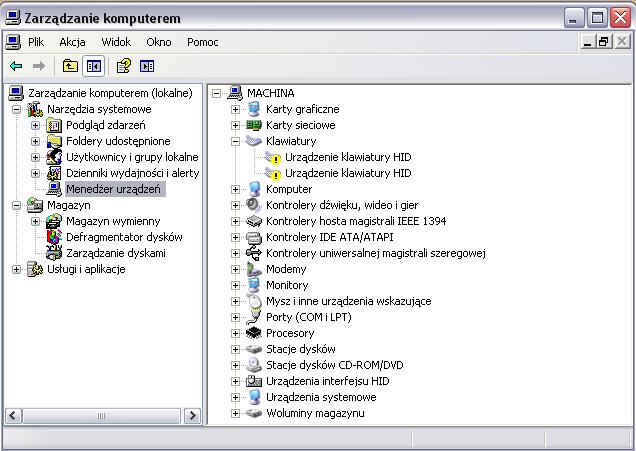The width and height of the screenshot is (636, 451).
Task: Click the Kontrolery hosta magistrali IEEE 1394 label
Action: [356, 221]
